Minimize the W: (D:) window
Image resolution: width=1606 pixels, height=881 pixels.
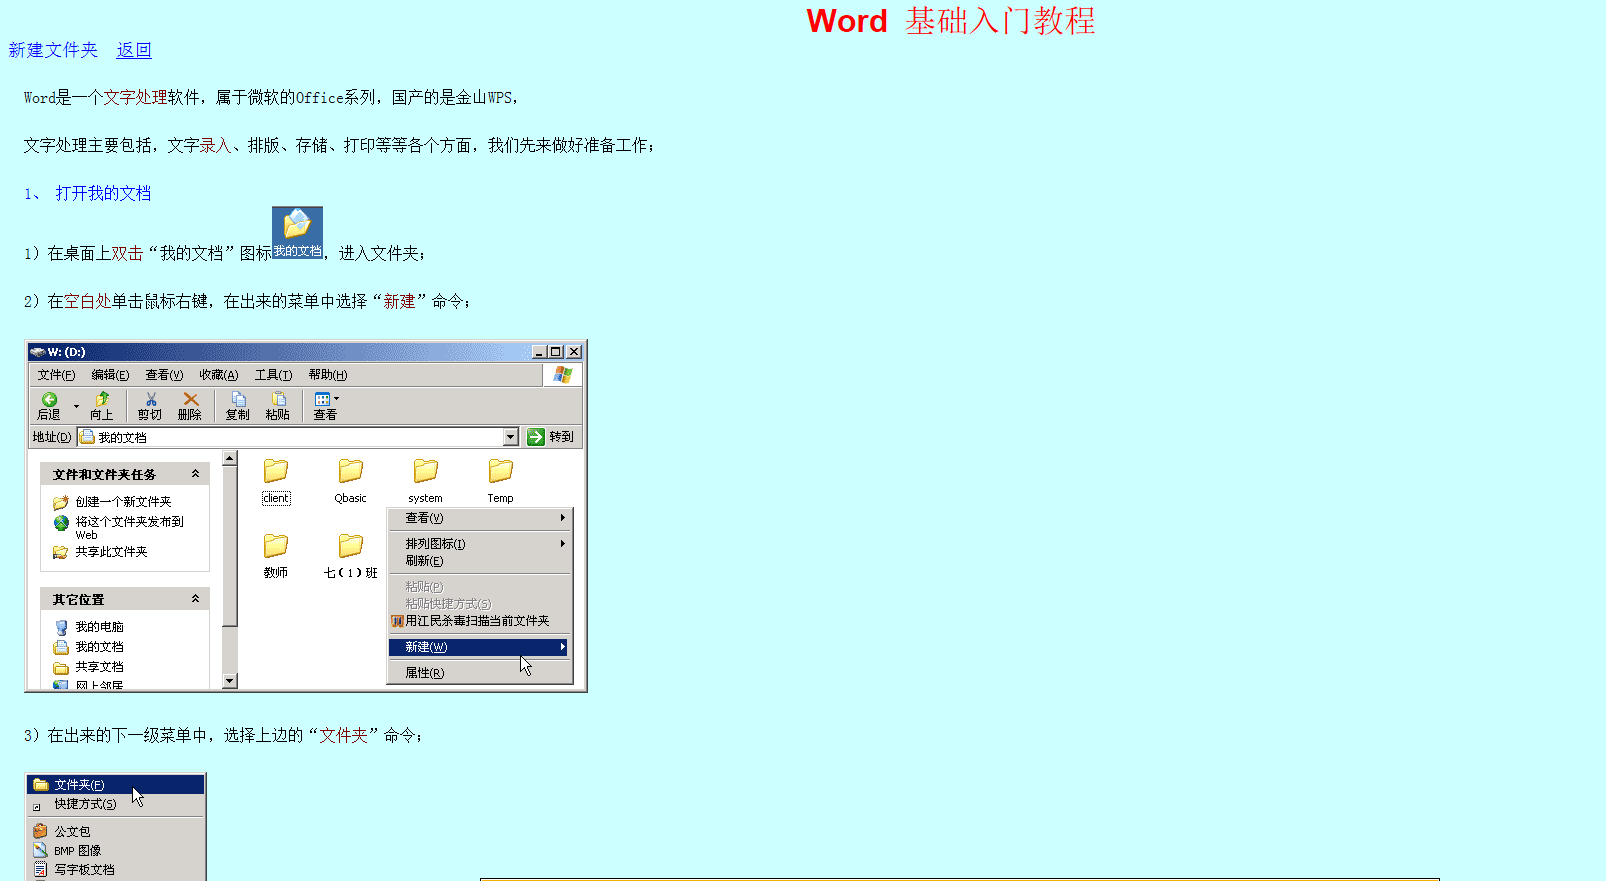pos(540,352)
